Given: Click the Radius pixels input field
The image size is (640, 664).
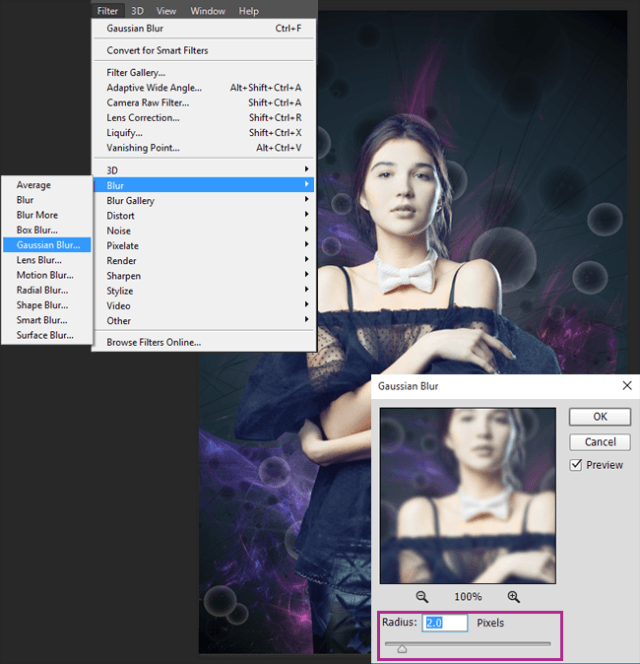Looking at the screenshot, I should [445, 623].
